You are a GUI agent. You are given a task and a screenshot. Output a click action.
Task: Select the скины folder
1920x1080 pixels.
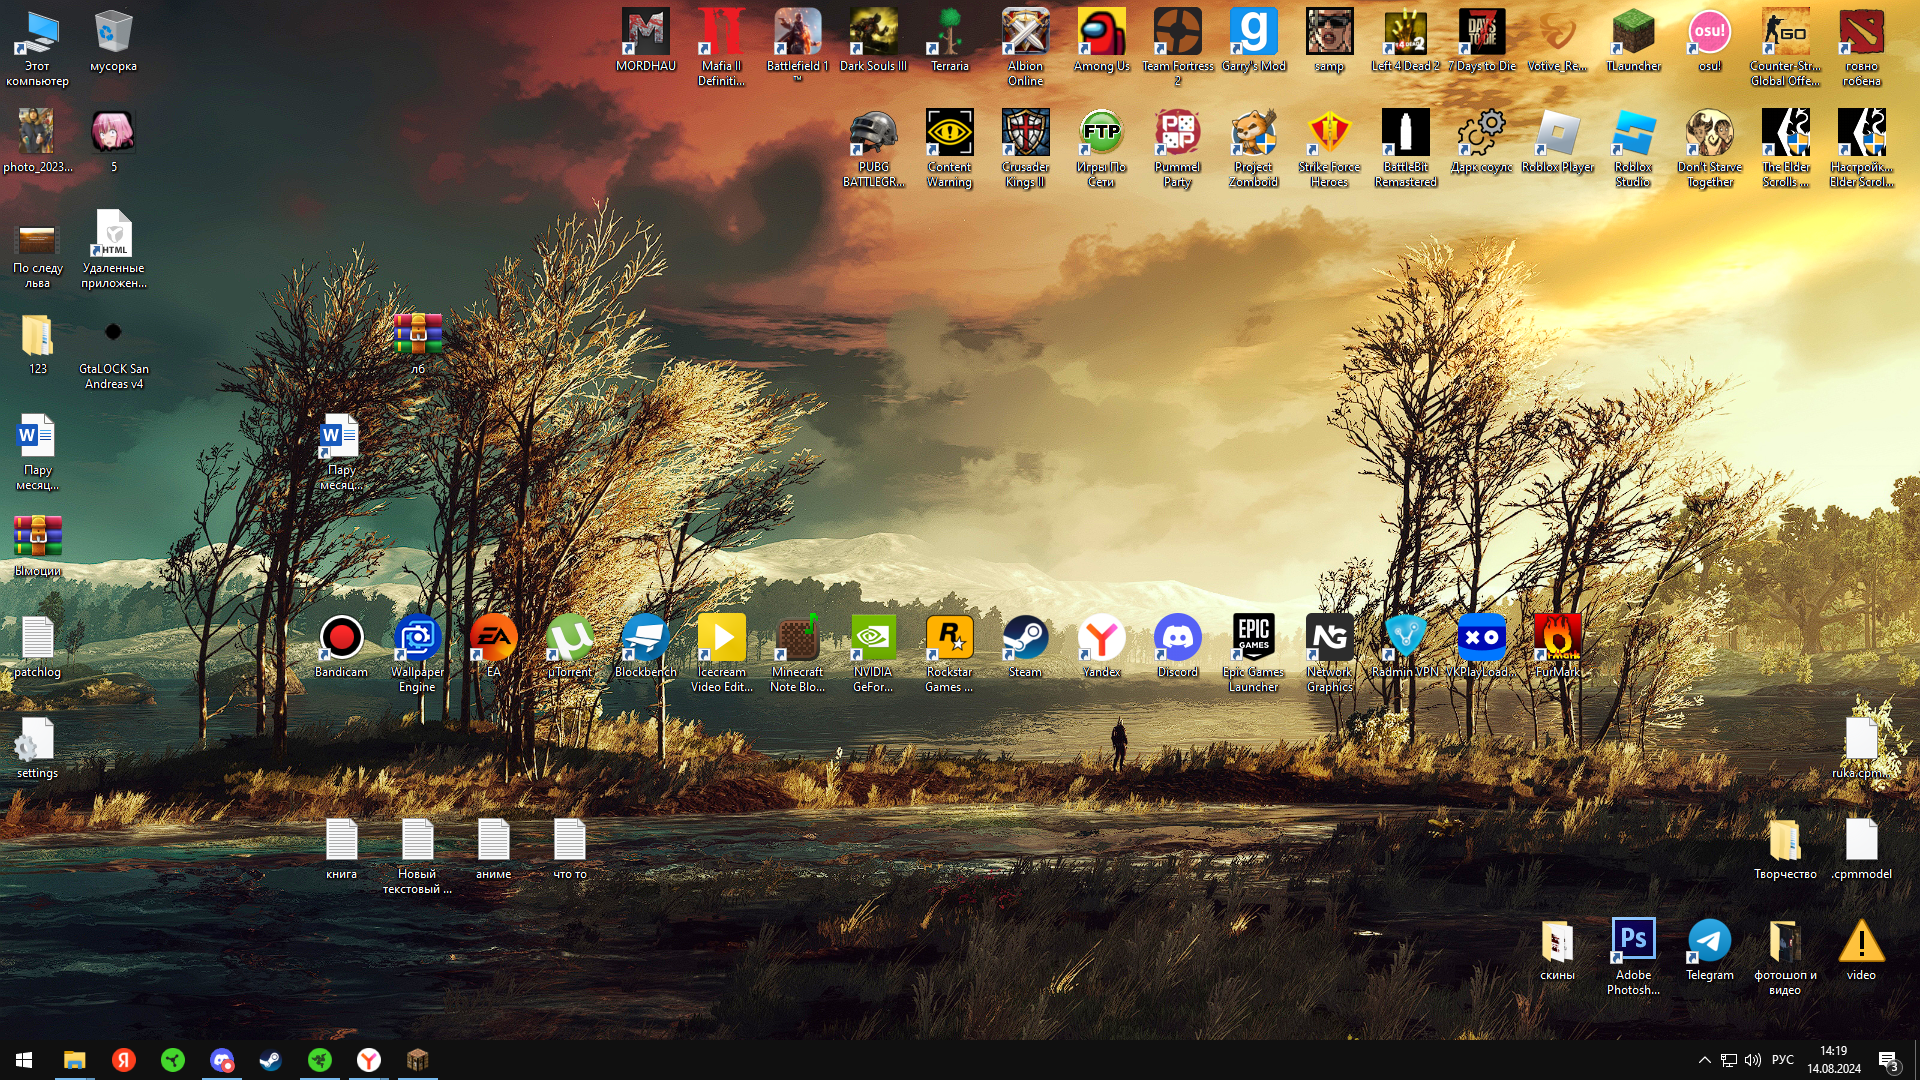point(1557,950)
